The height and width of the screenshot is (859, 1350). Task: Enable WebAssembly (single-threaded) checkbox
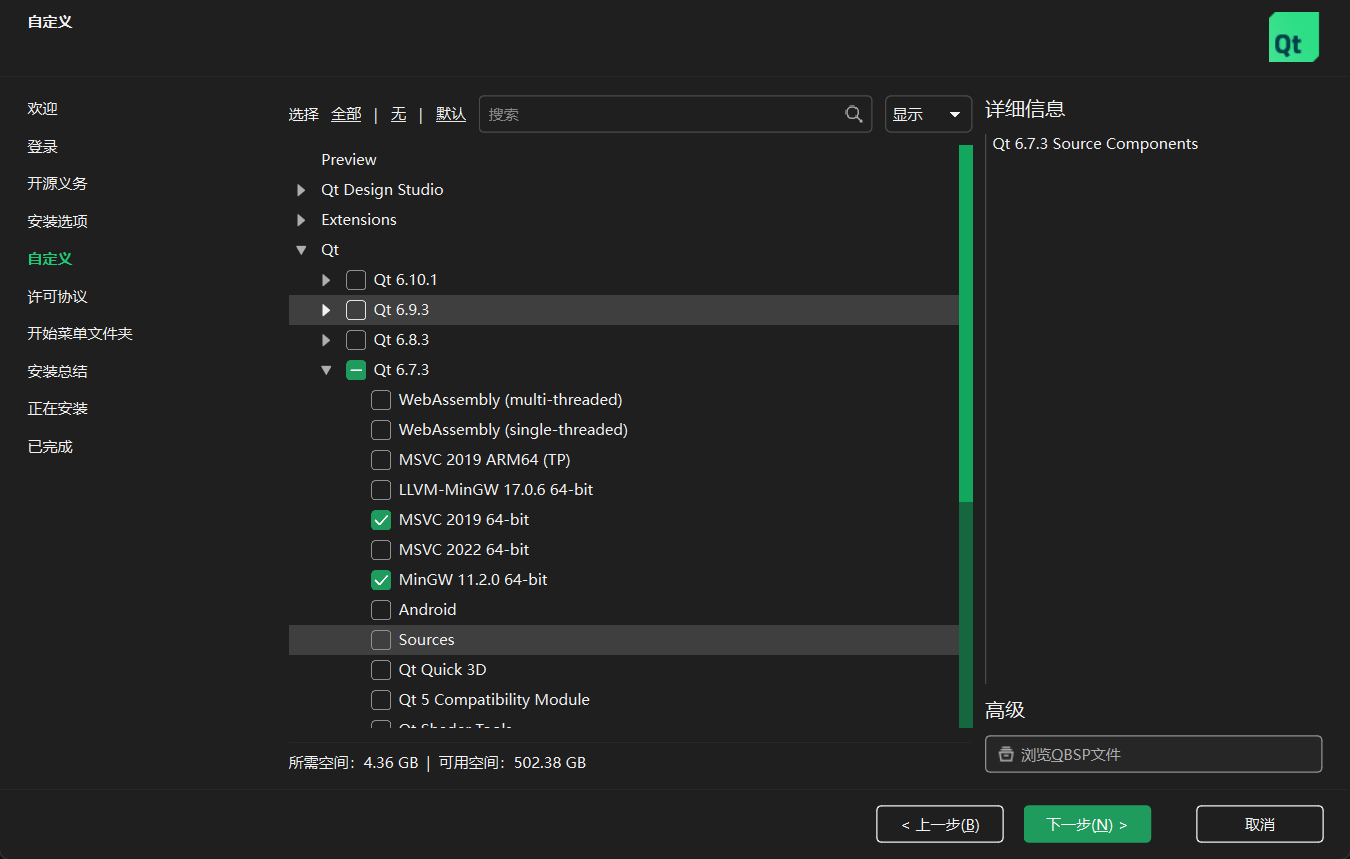click(x=381, y=430)
